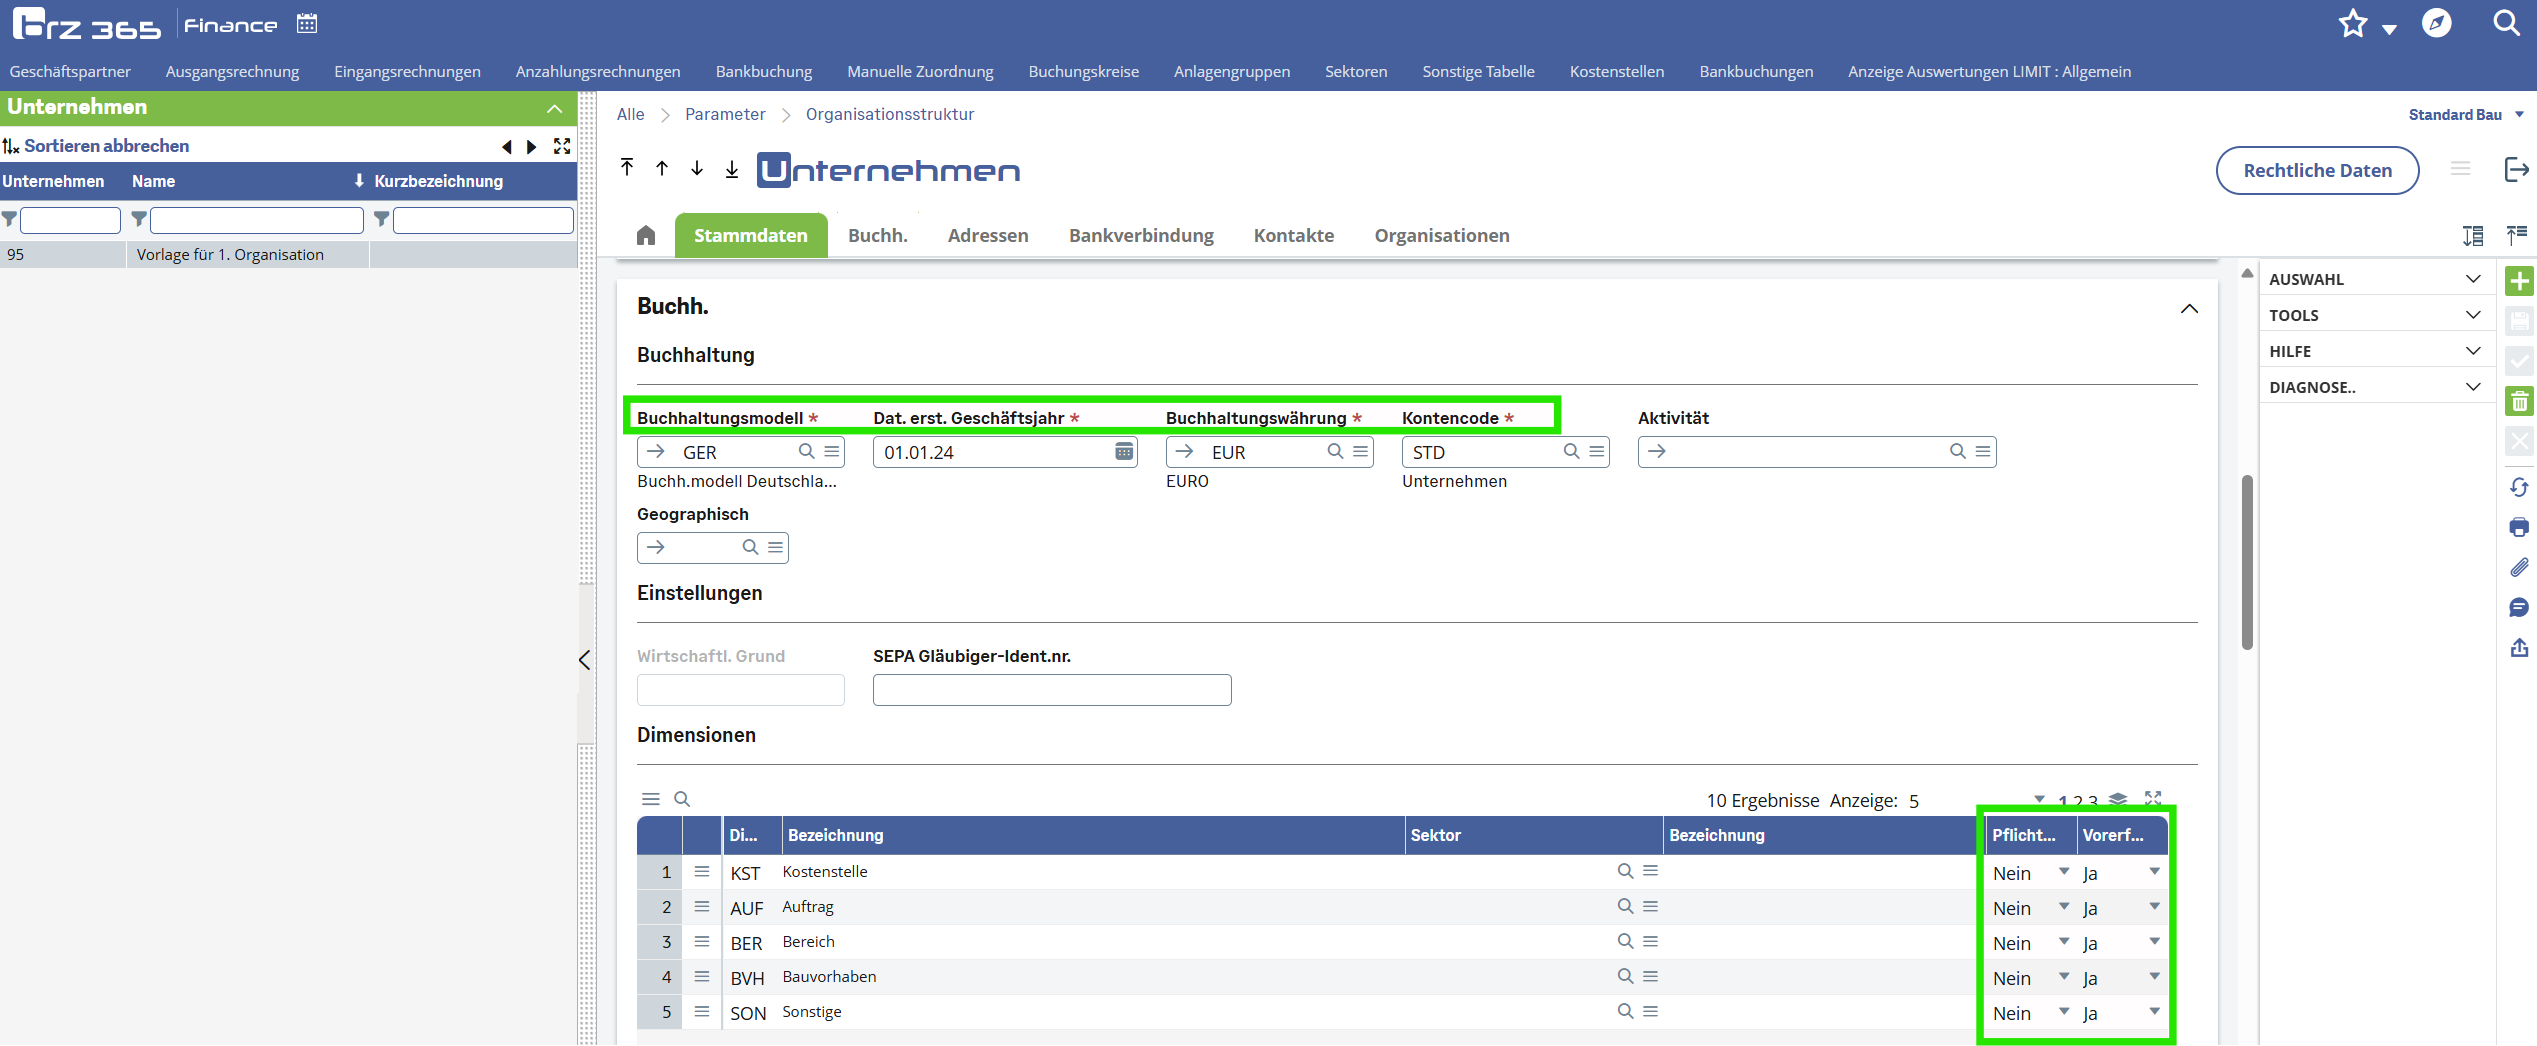This screenshot has width=2537, height=1046.
Task: Open the calendar icon next to Finance
Action: [307, 24]
